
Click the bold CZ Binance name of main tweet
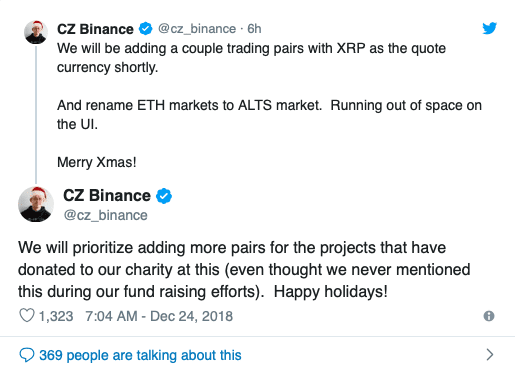(107, 196)
